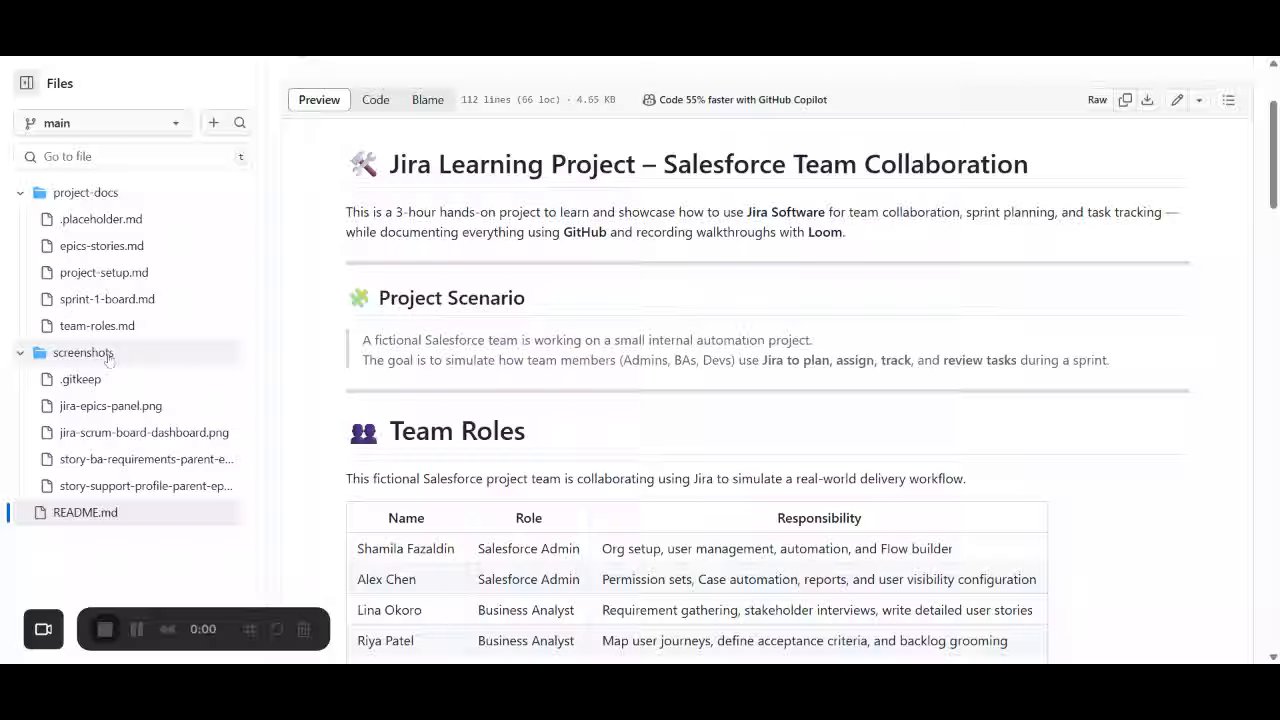Stop the Loom recording

[105, 630]
